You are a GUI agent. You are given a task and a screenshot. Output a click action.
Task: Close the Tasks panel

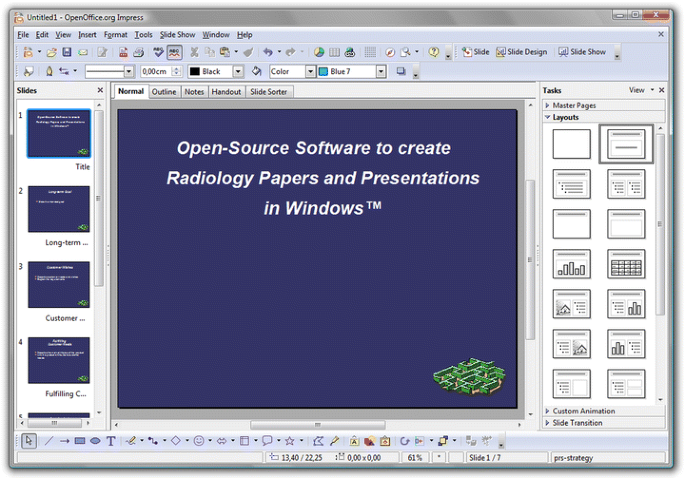click(661, 90)
